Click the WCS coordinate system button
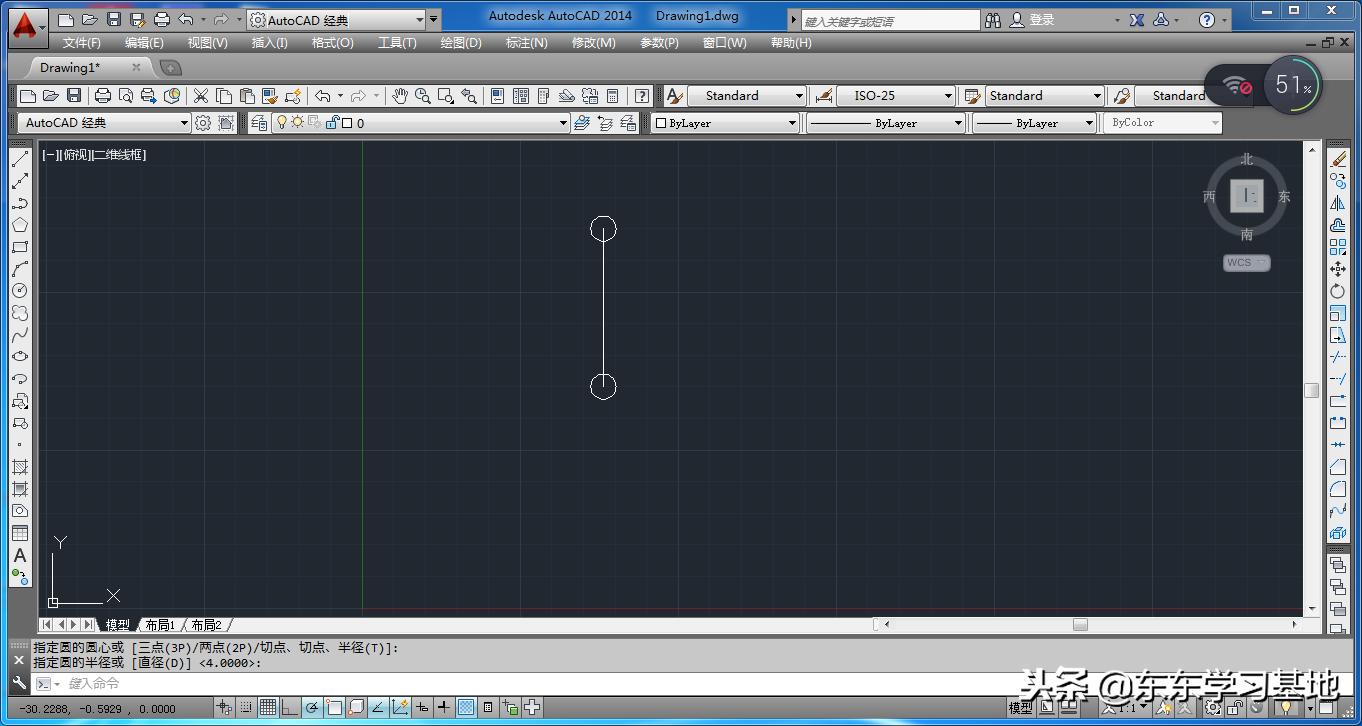 [1246, 263]
